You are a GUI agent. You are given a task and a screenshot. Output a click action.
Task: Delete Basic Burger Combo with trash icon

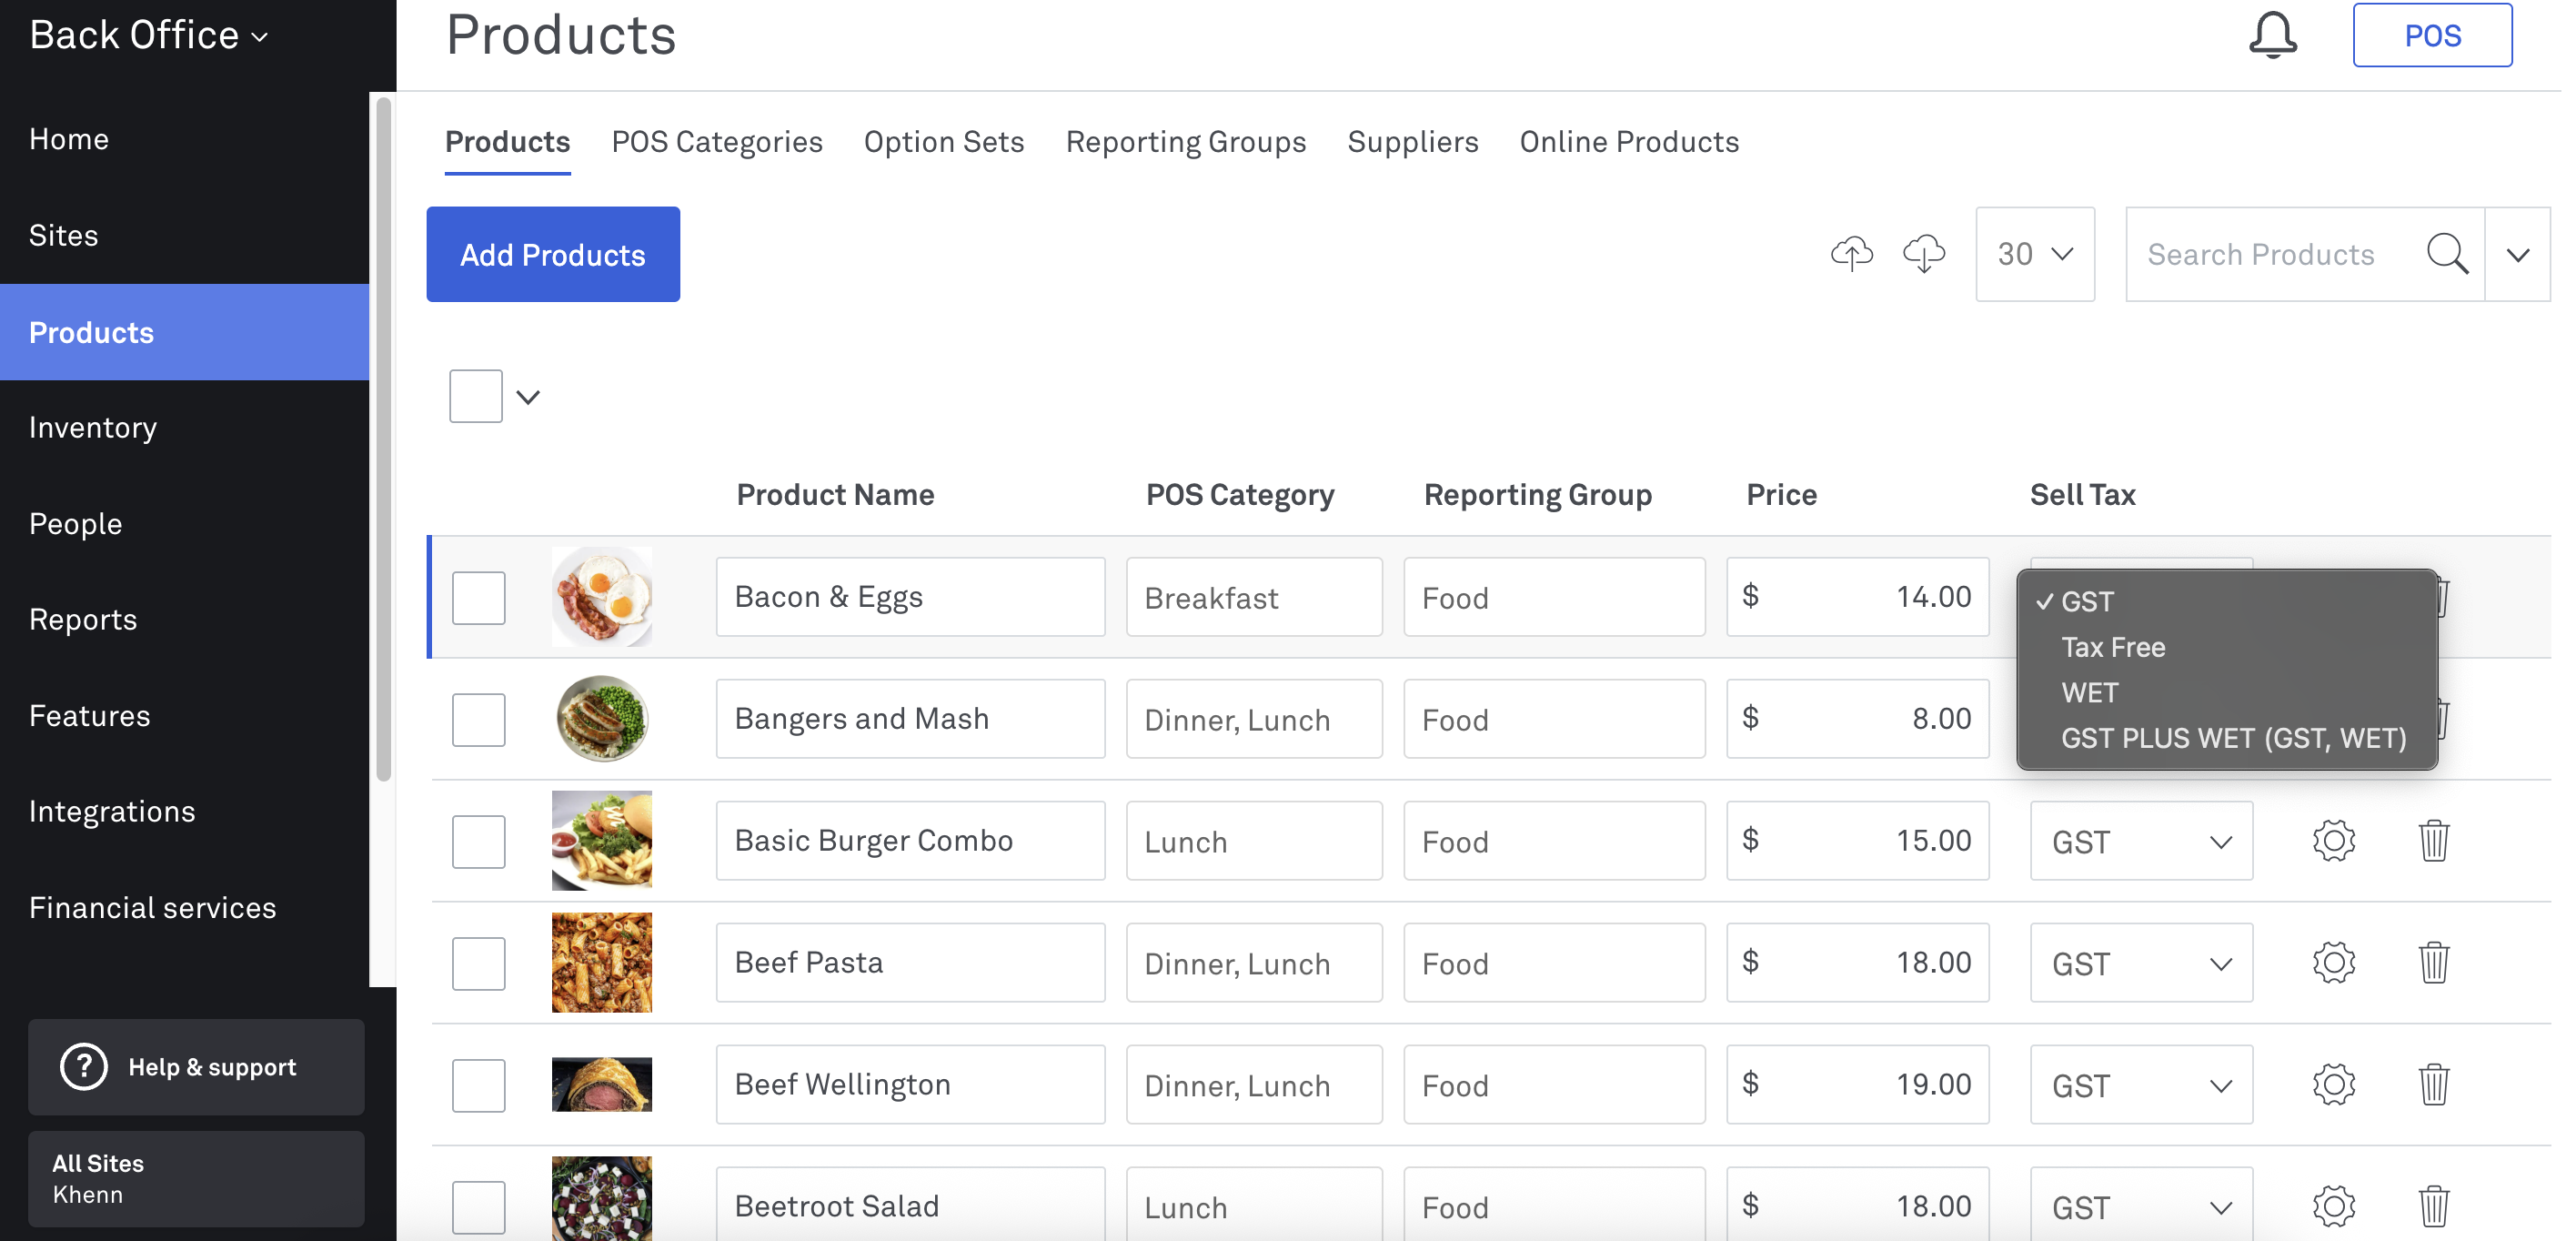(x=2433, y=841)
